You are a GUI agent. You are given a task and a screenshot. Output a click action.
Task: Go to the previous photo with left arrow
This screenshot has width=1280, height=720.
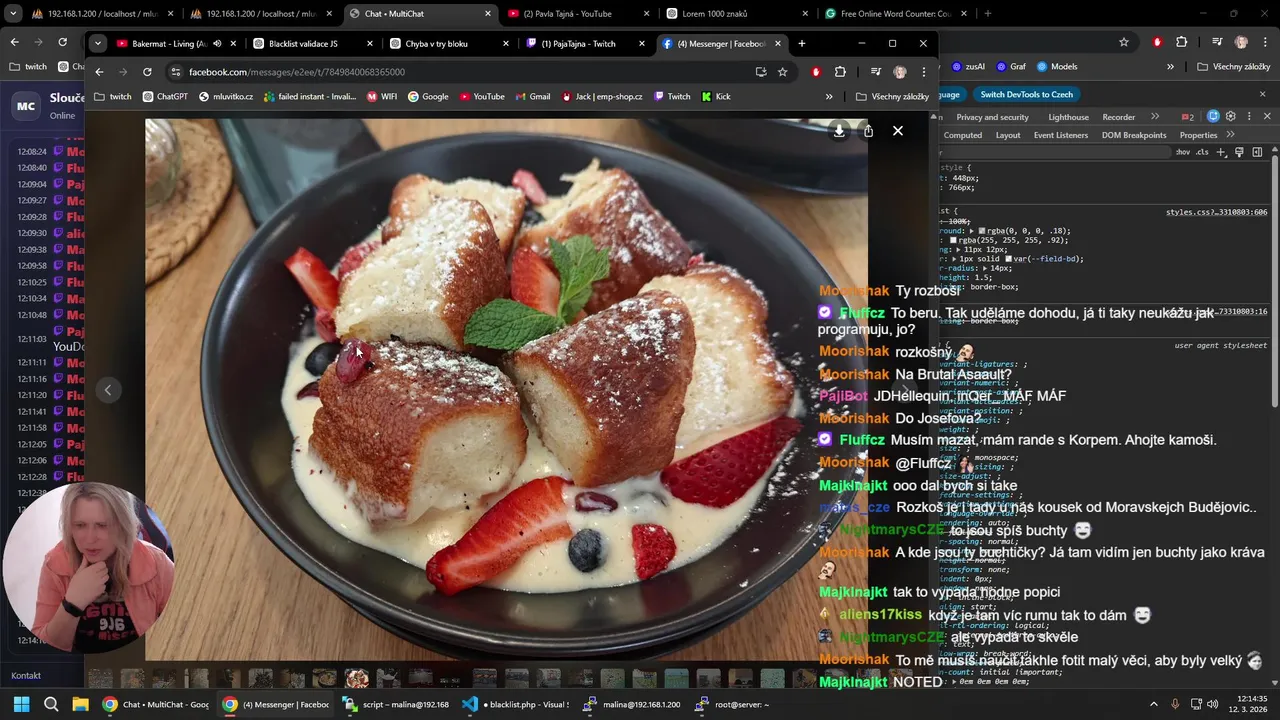click(x=108, y=390)
